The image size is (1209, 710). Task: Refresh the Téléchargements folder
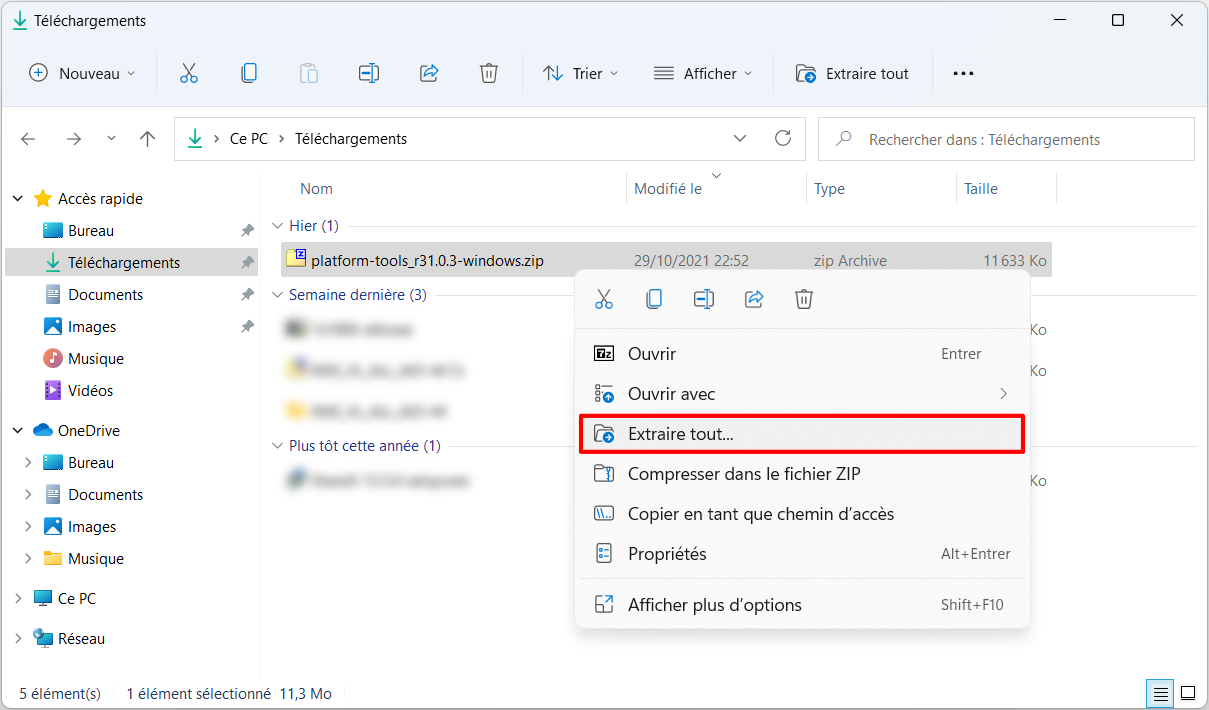[x=783, y=138]
